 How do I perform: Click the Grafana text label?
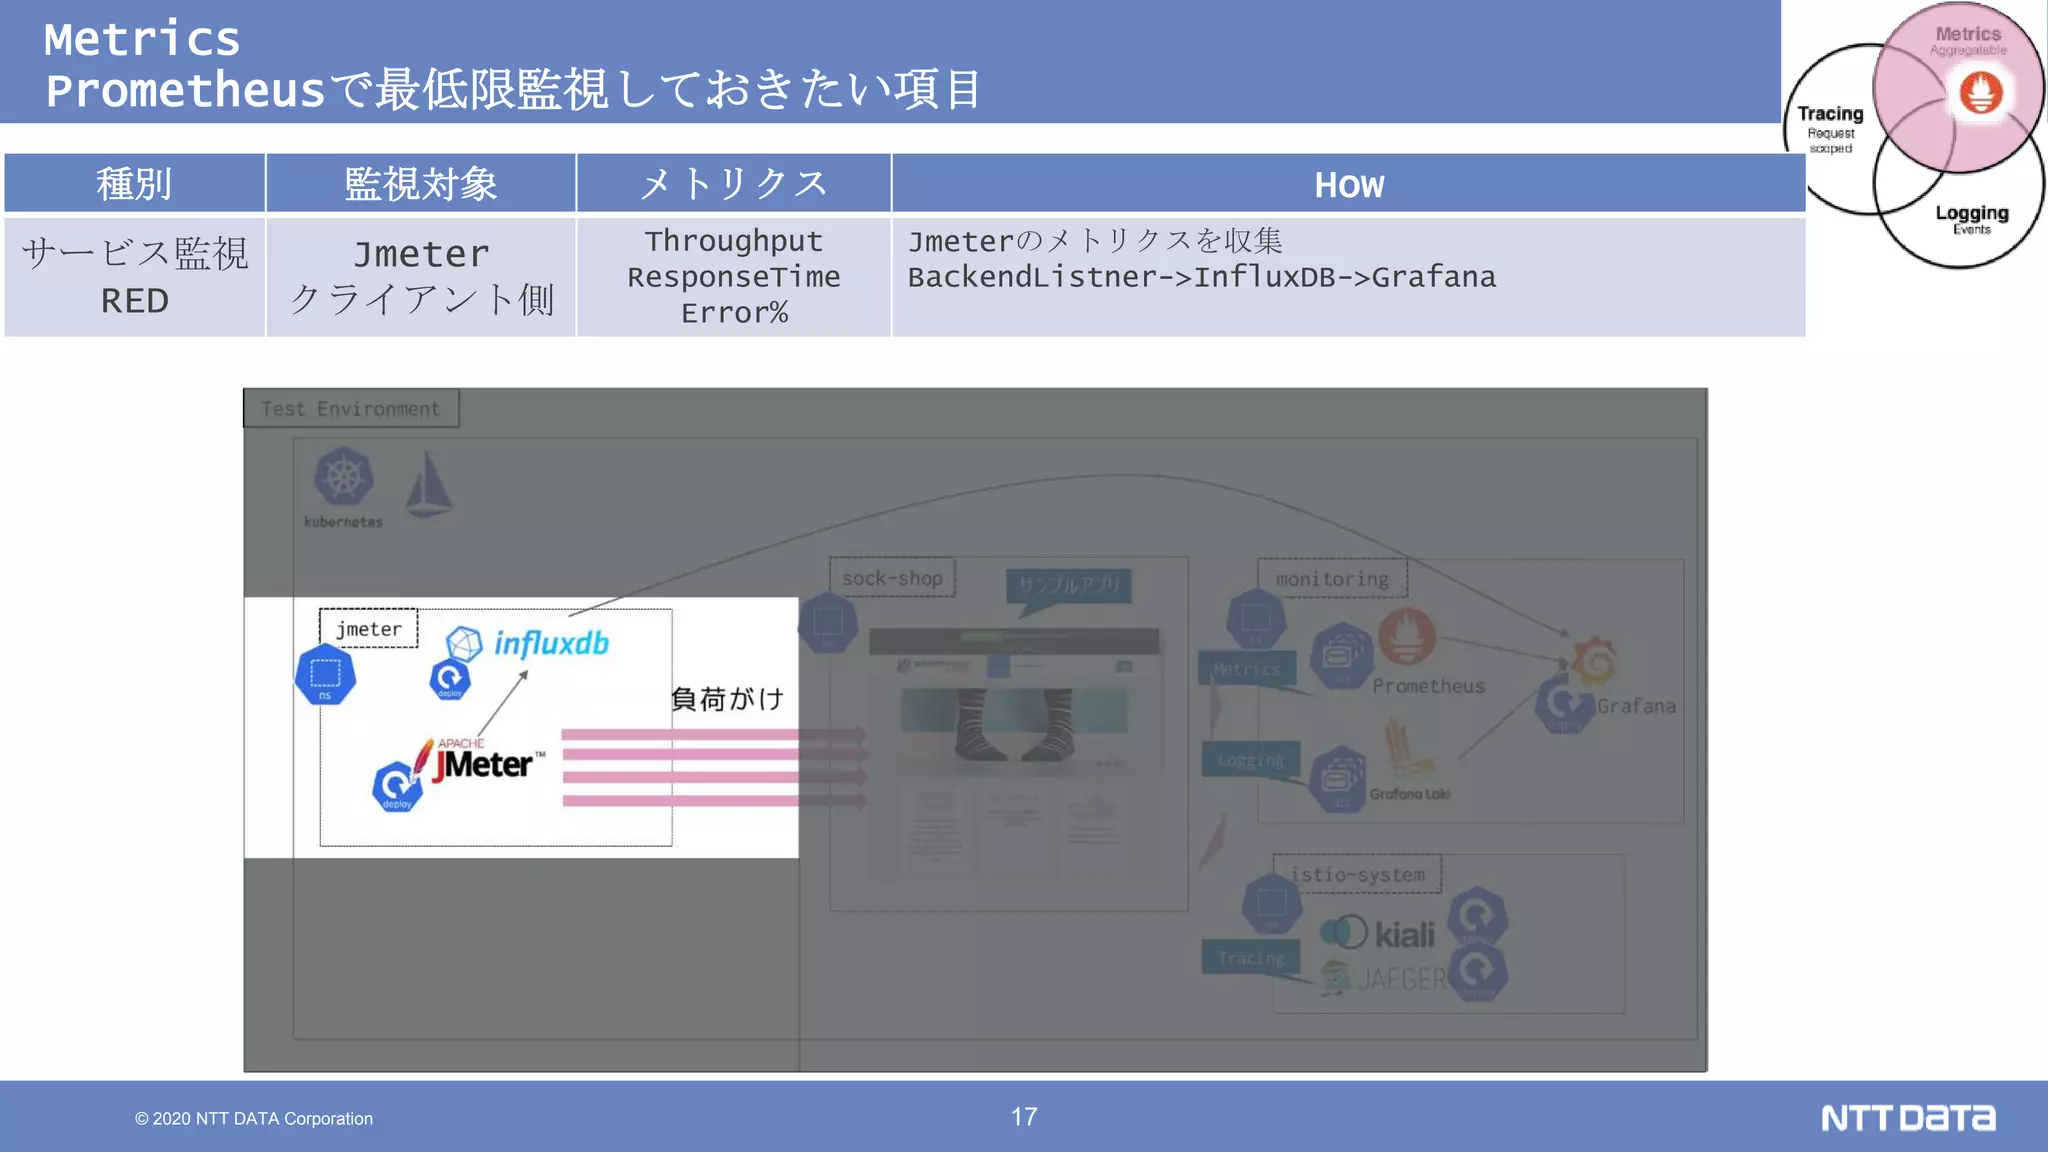[x=1636, y=706]
